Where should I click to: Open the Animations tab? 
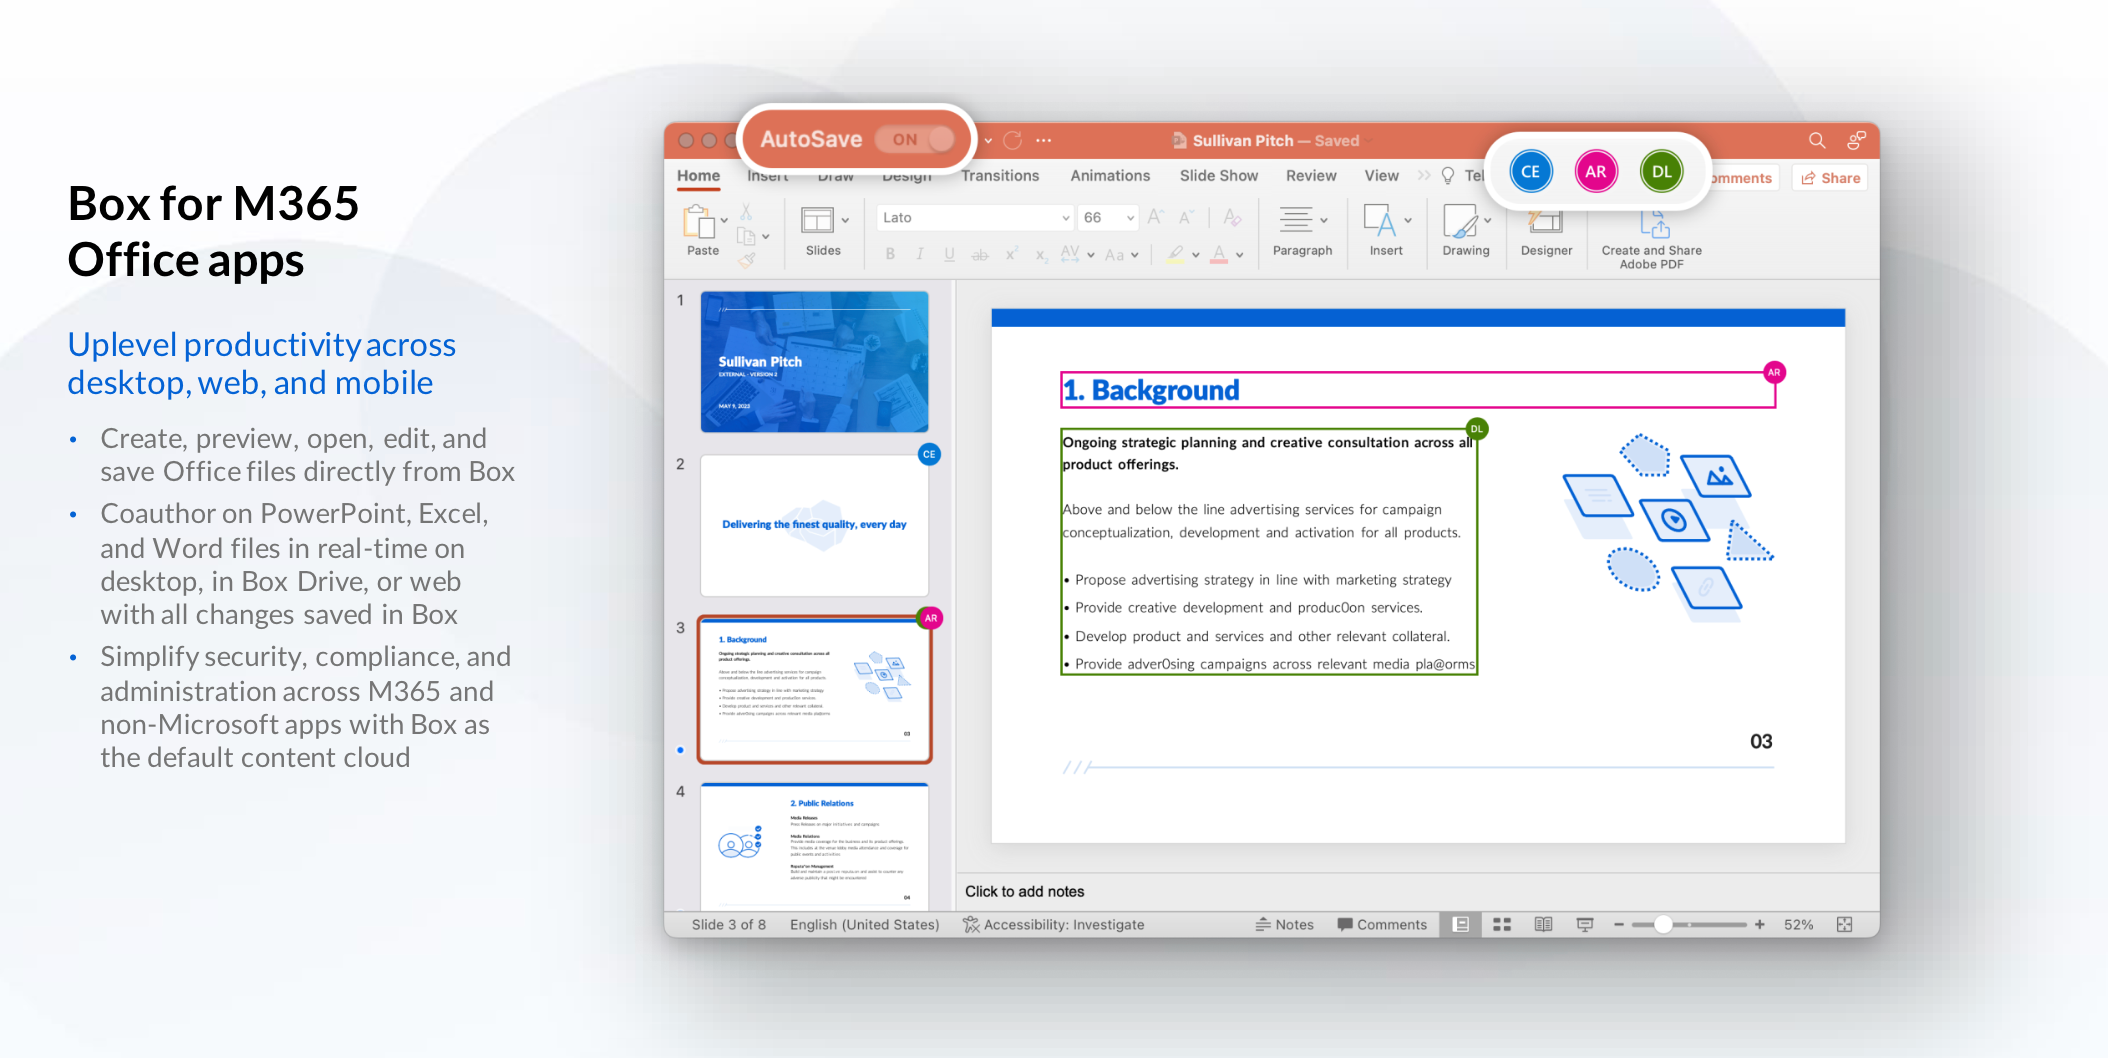pyautogui.click(x=1110, y=176)
